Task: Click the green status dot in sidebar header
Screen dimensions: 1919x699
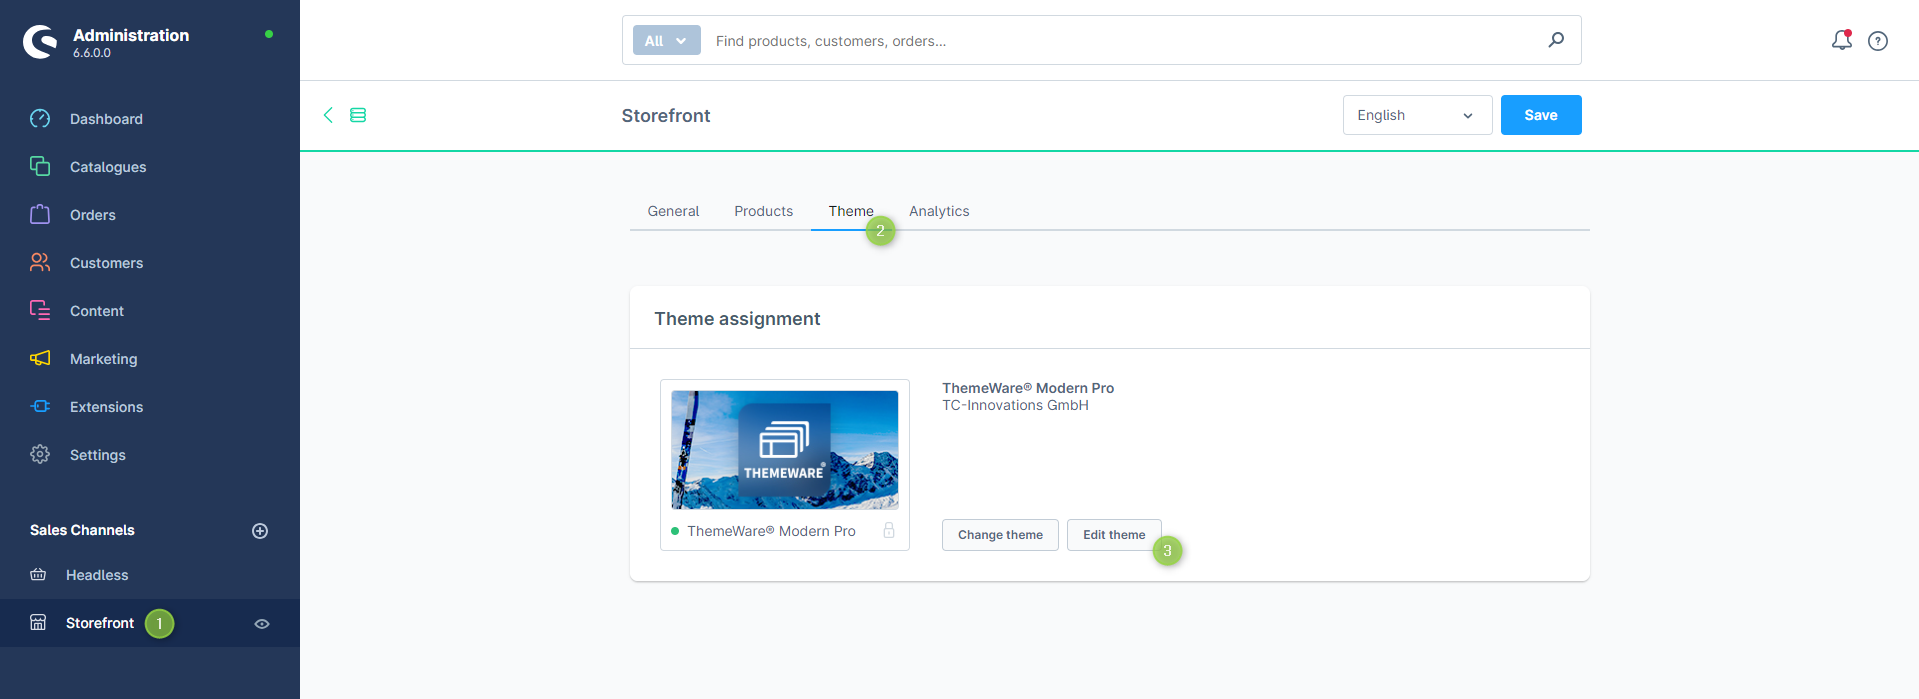Action: click(269, 34)
